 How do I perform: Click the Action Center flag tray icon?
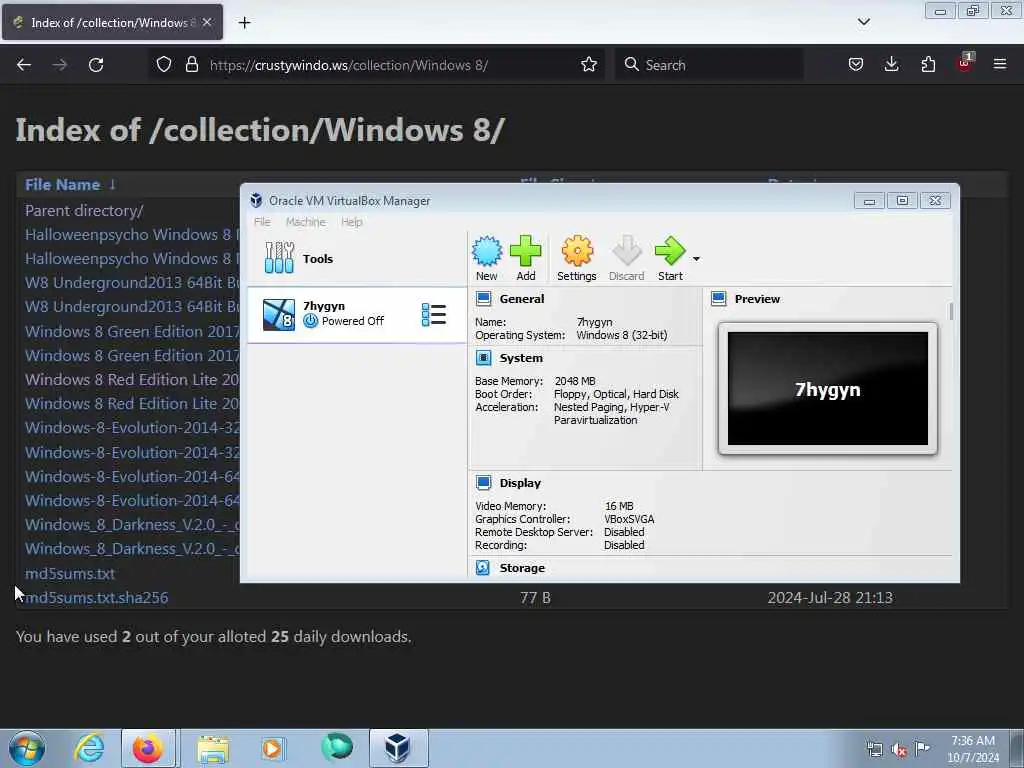click(922, 749)
